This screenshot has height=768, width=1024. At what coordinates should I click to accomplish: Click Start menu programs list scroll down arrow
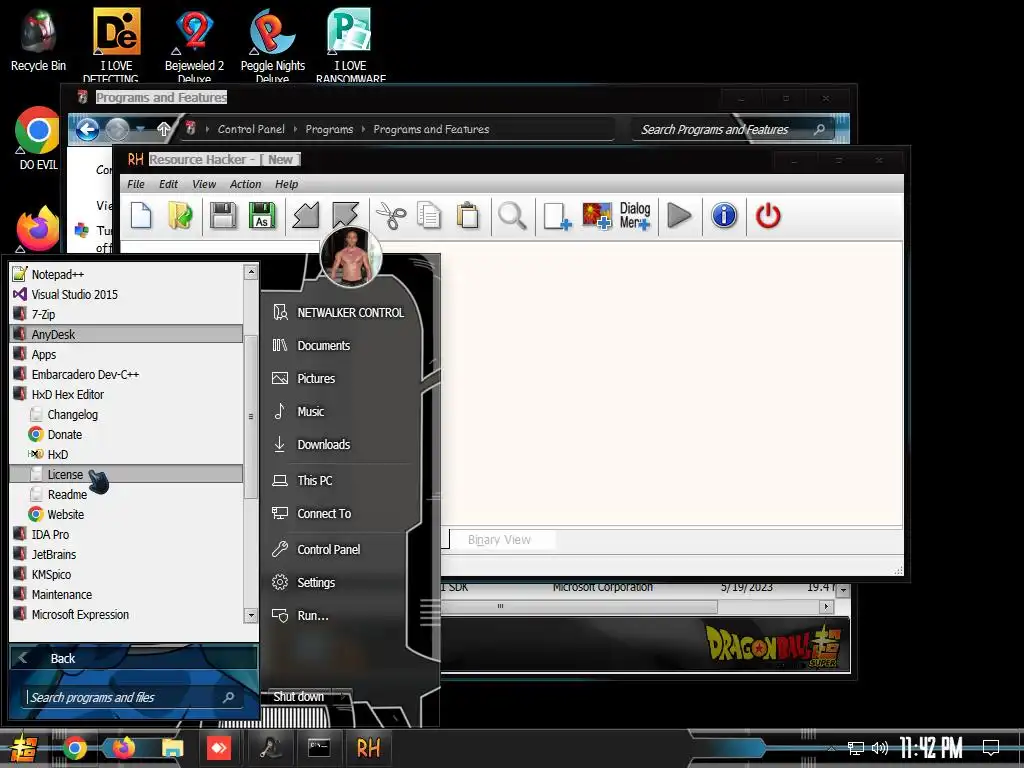tap(251, 615)
